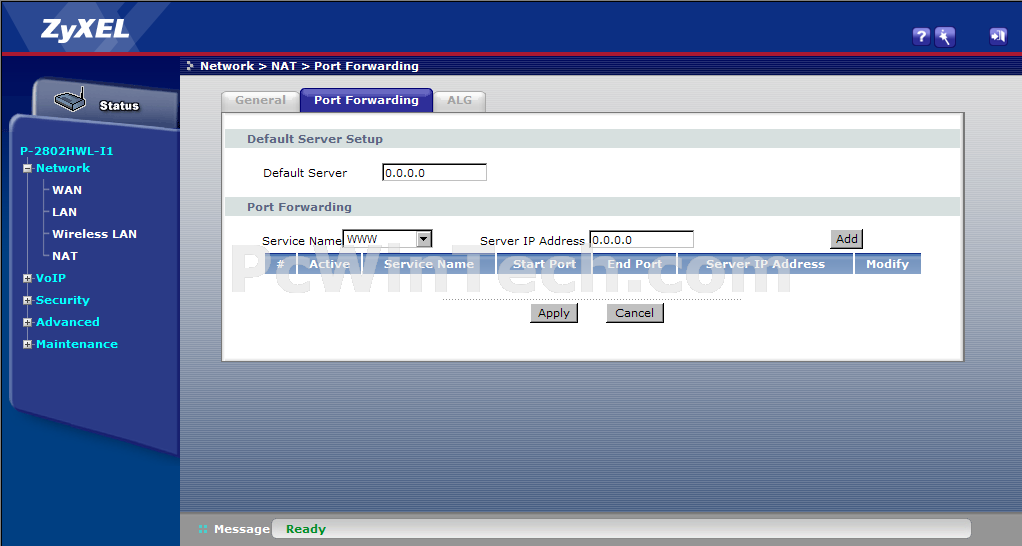The width and height of the screenshot is (1022, 546).
Task: Click the End Port column header
Action: click(x=635, y=264)
